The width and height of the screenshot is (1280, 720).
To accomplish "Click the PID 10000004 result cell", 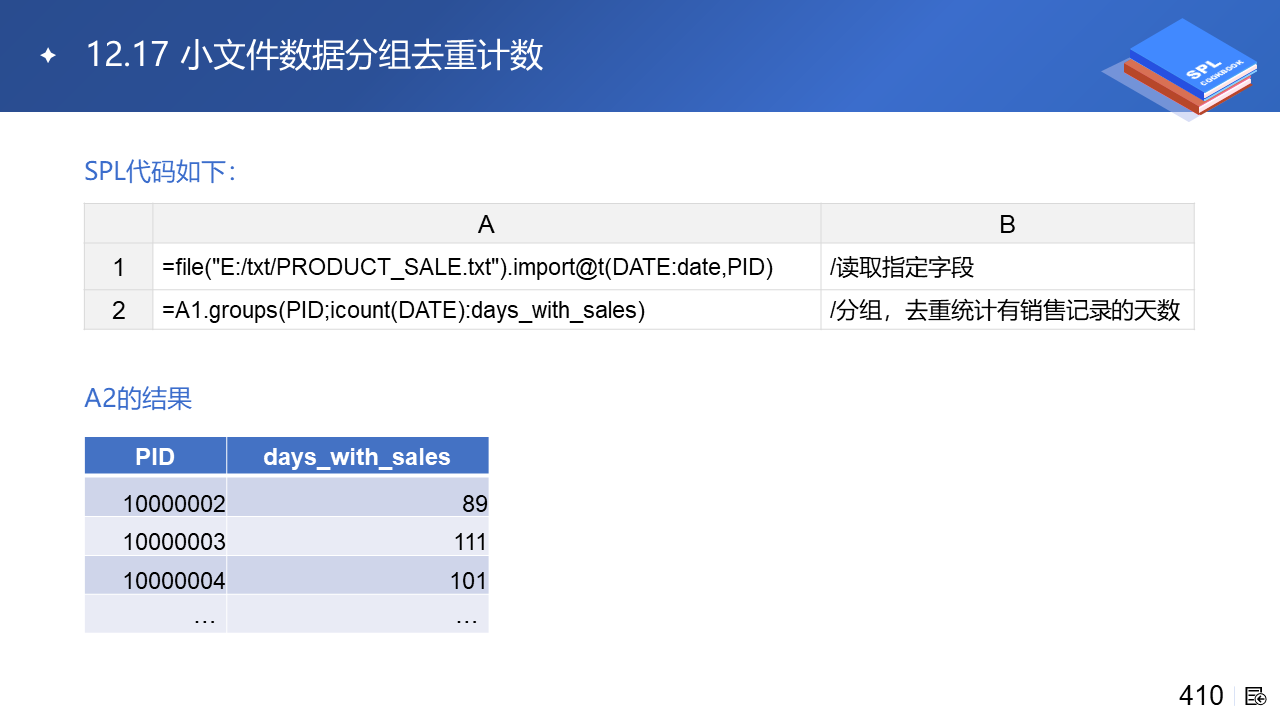I will tap(174, 580).
